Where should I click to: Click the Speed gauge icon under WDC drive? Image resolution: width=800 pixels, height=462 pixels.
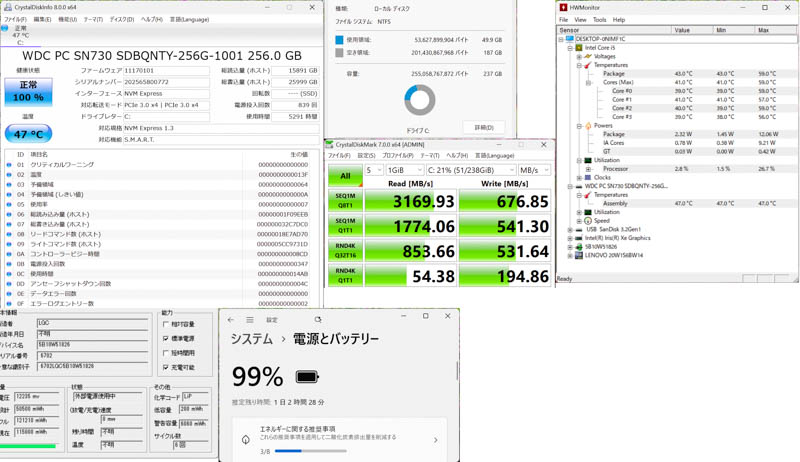(588, 221)
